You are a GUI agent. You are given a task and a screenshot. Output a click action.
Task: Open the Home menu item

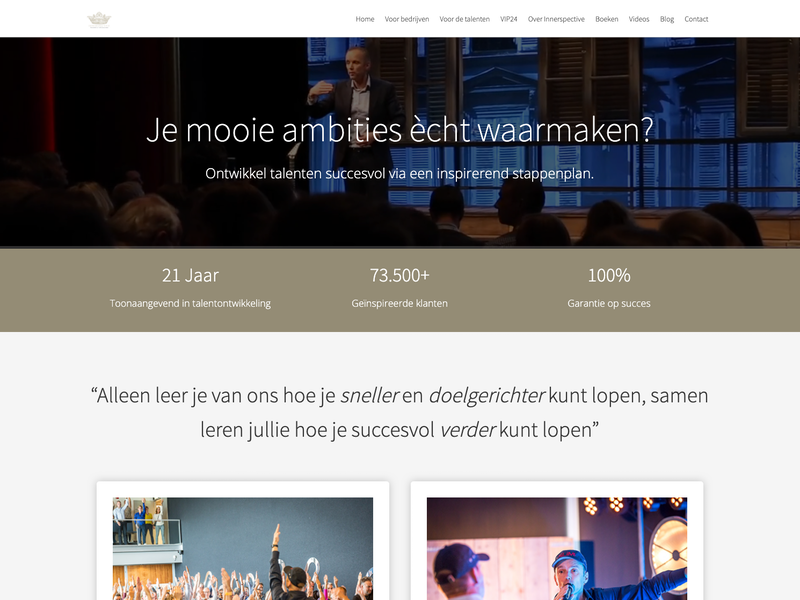365,19
